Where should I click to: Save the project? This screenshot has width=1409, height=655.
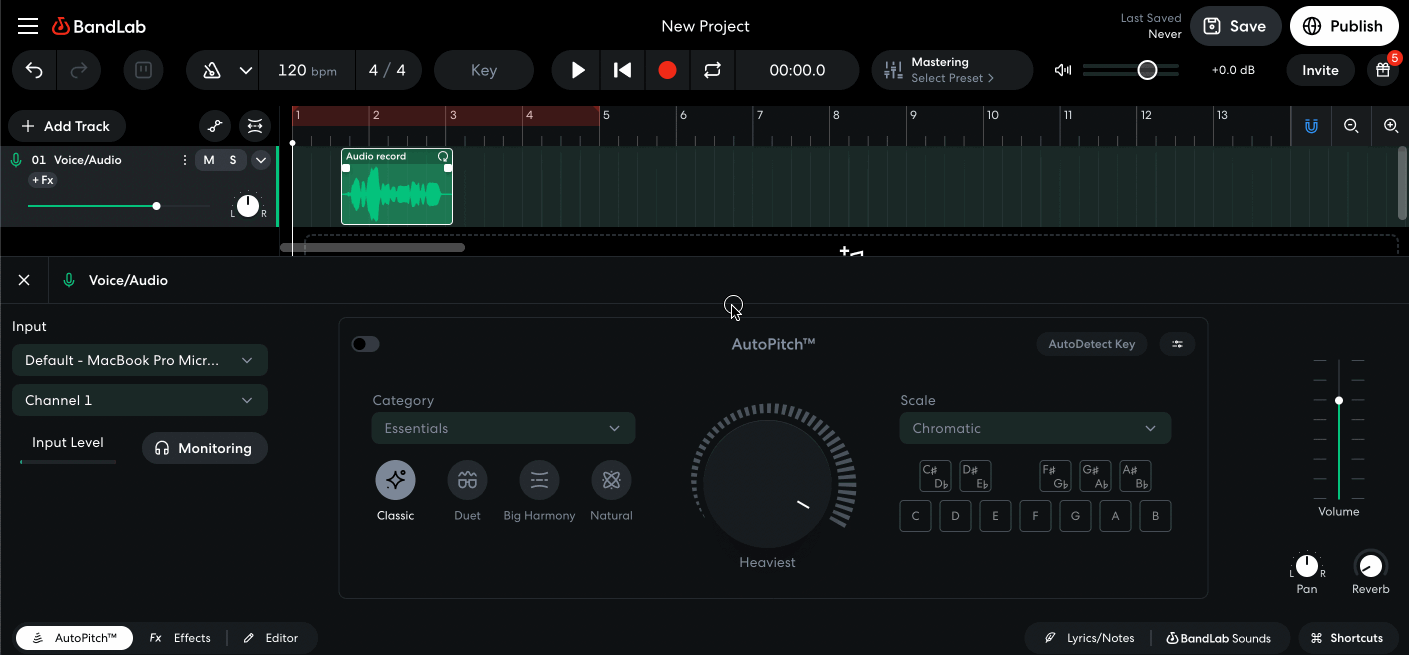[1235, 26]
